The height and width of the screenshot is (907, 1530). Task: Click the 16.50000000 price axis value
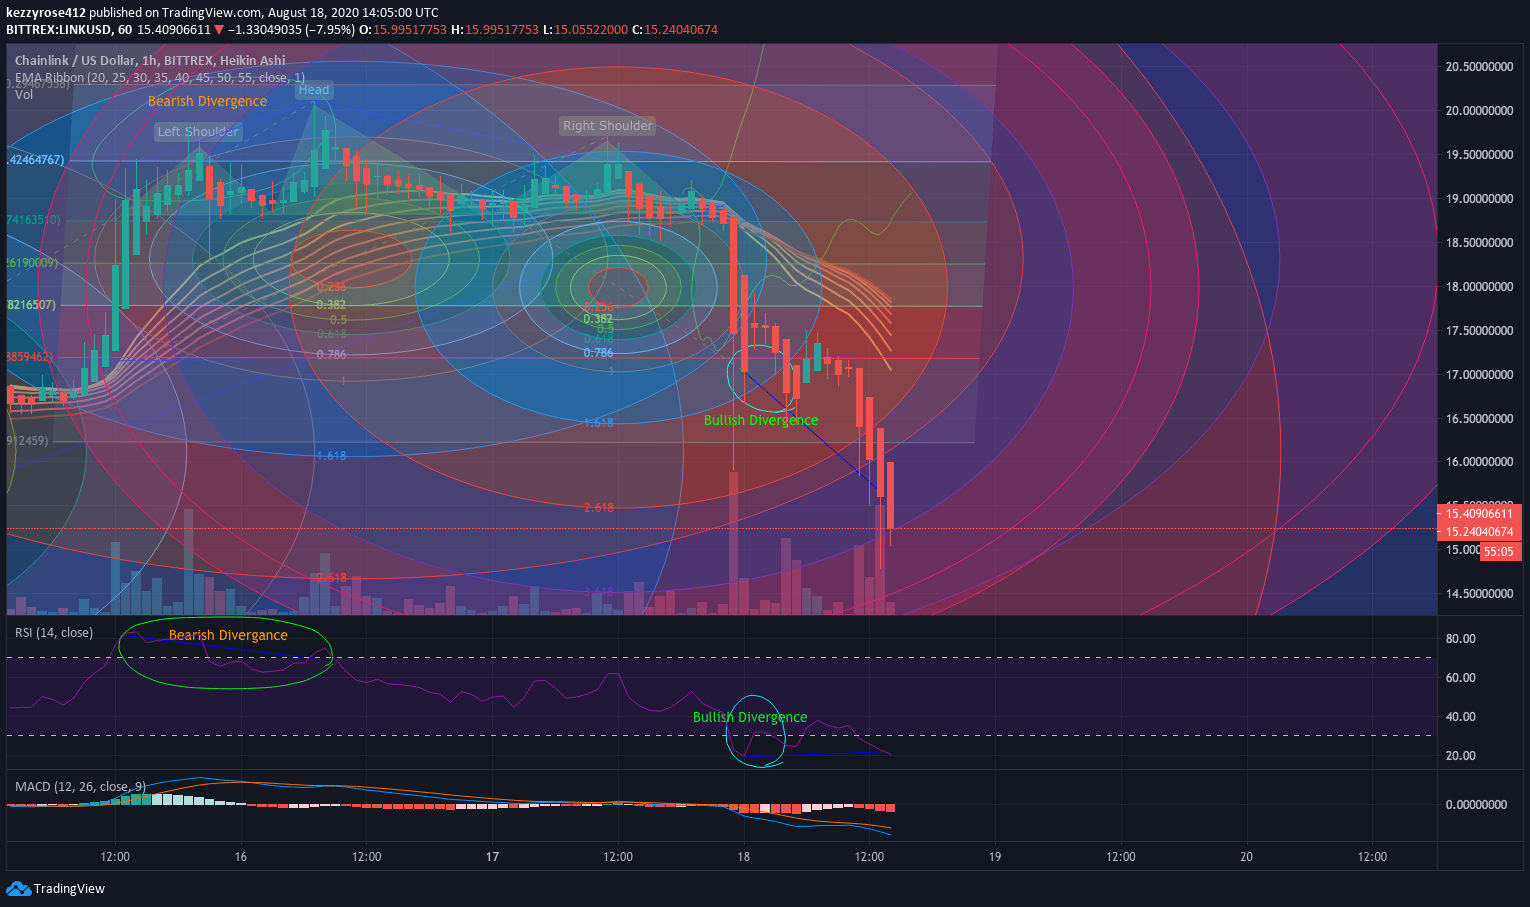click(x=1479, y=419)
